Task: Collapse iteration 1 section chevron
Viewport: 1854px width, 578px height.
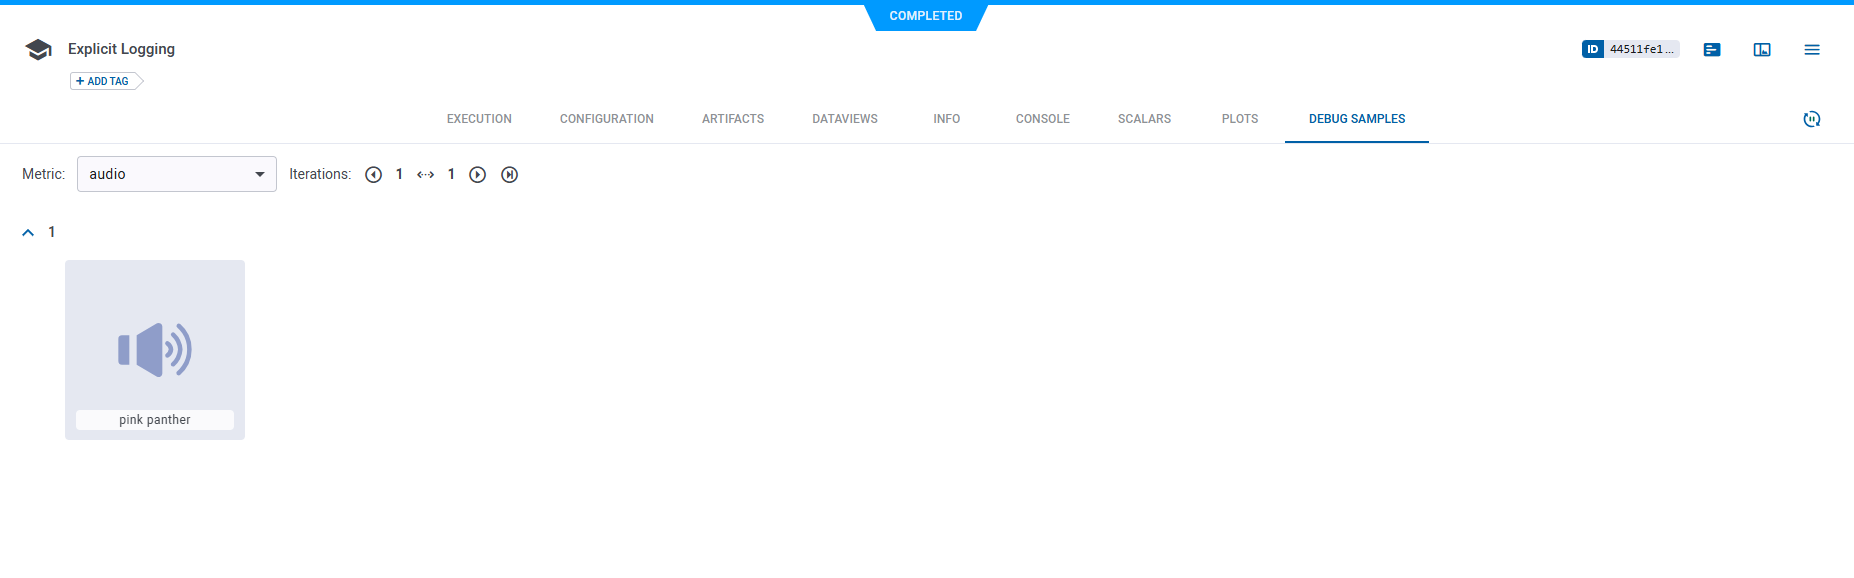Action: [x=28, y=232]
